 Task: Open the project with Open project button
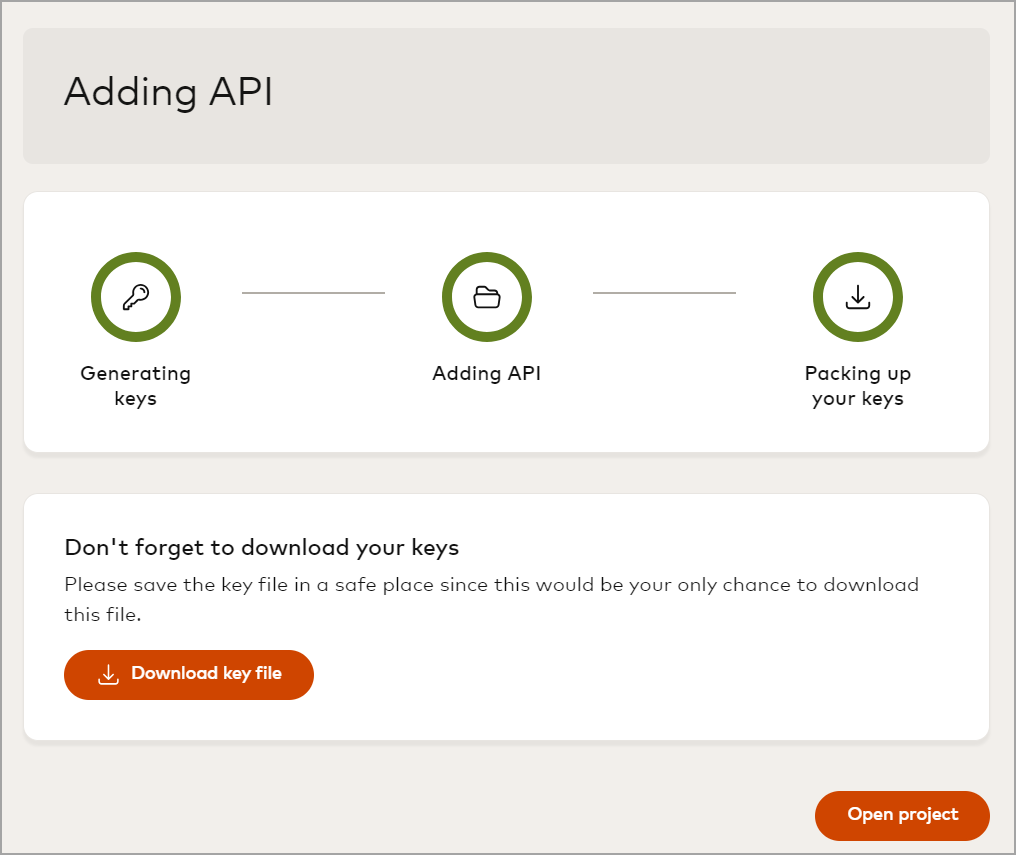coord(902,815)
